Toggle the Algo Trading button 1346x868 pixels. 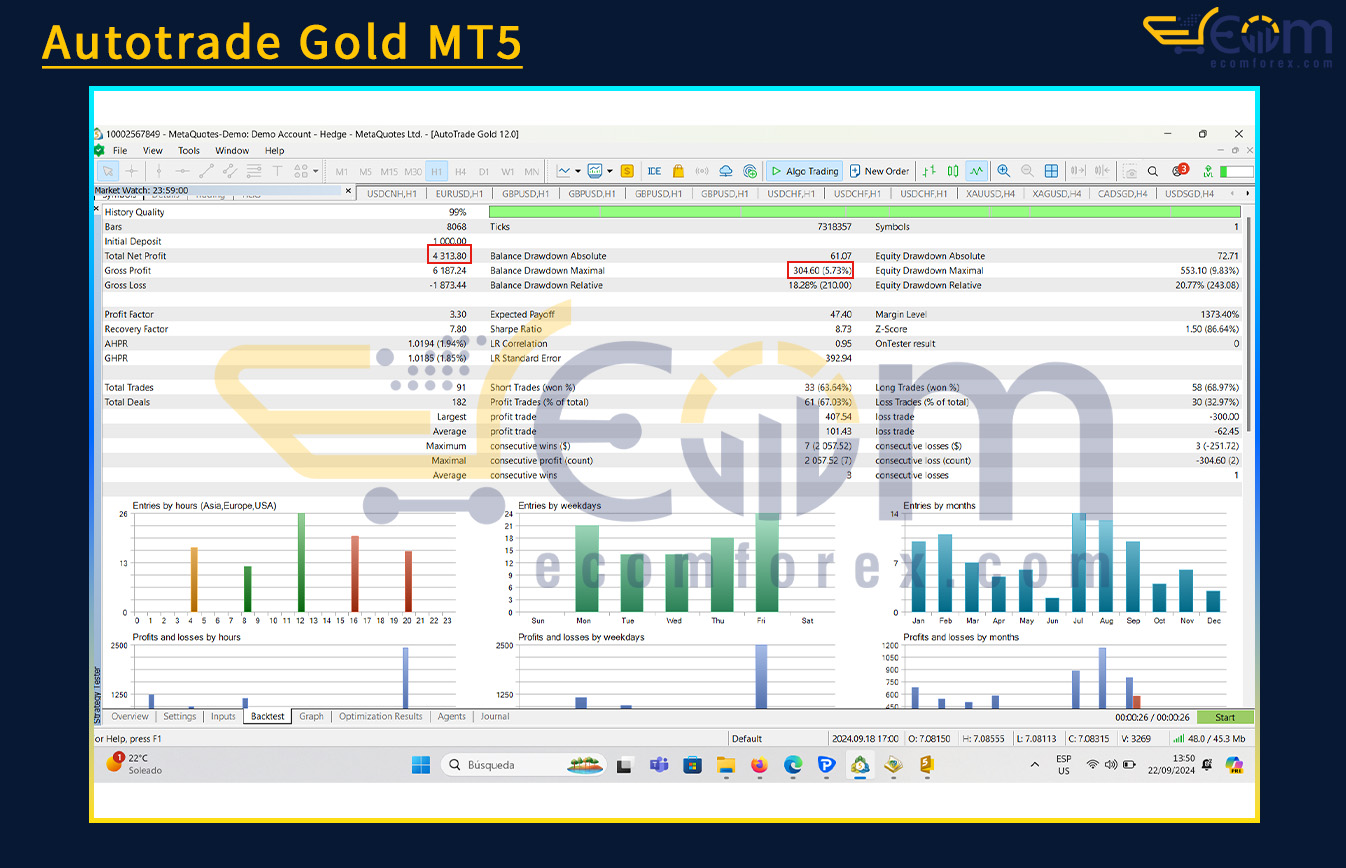click(x=804, y=171)
